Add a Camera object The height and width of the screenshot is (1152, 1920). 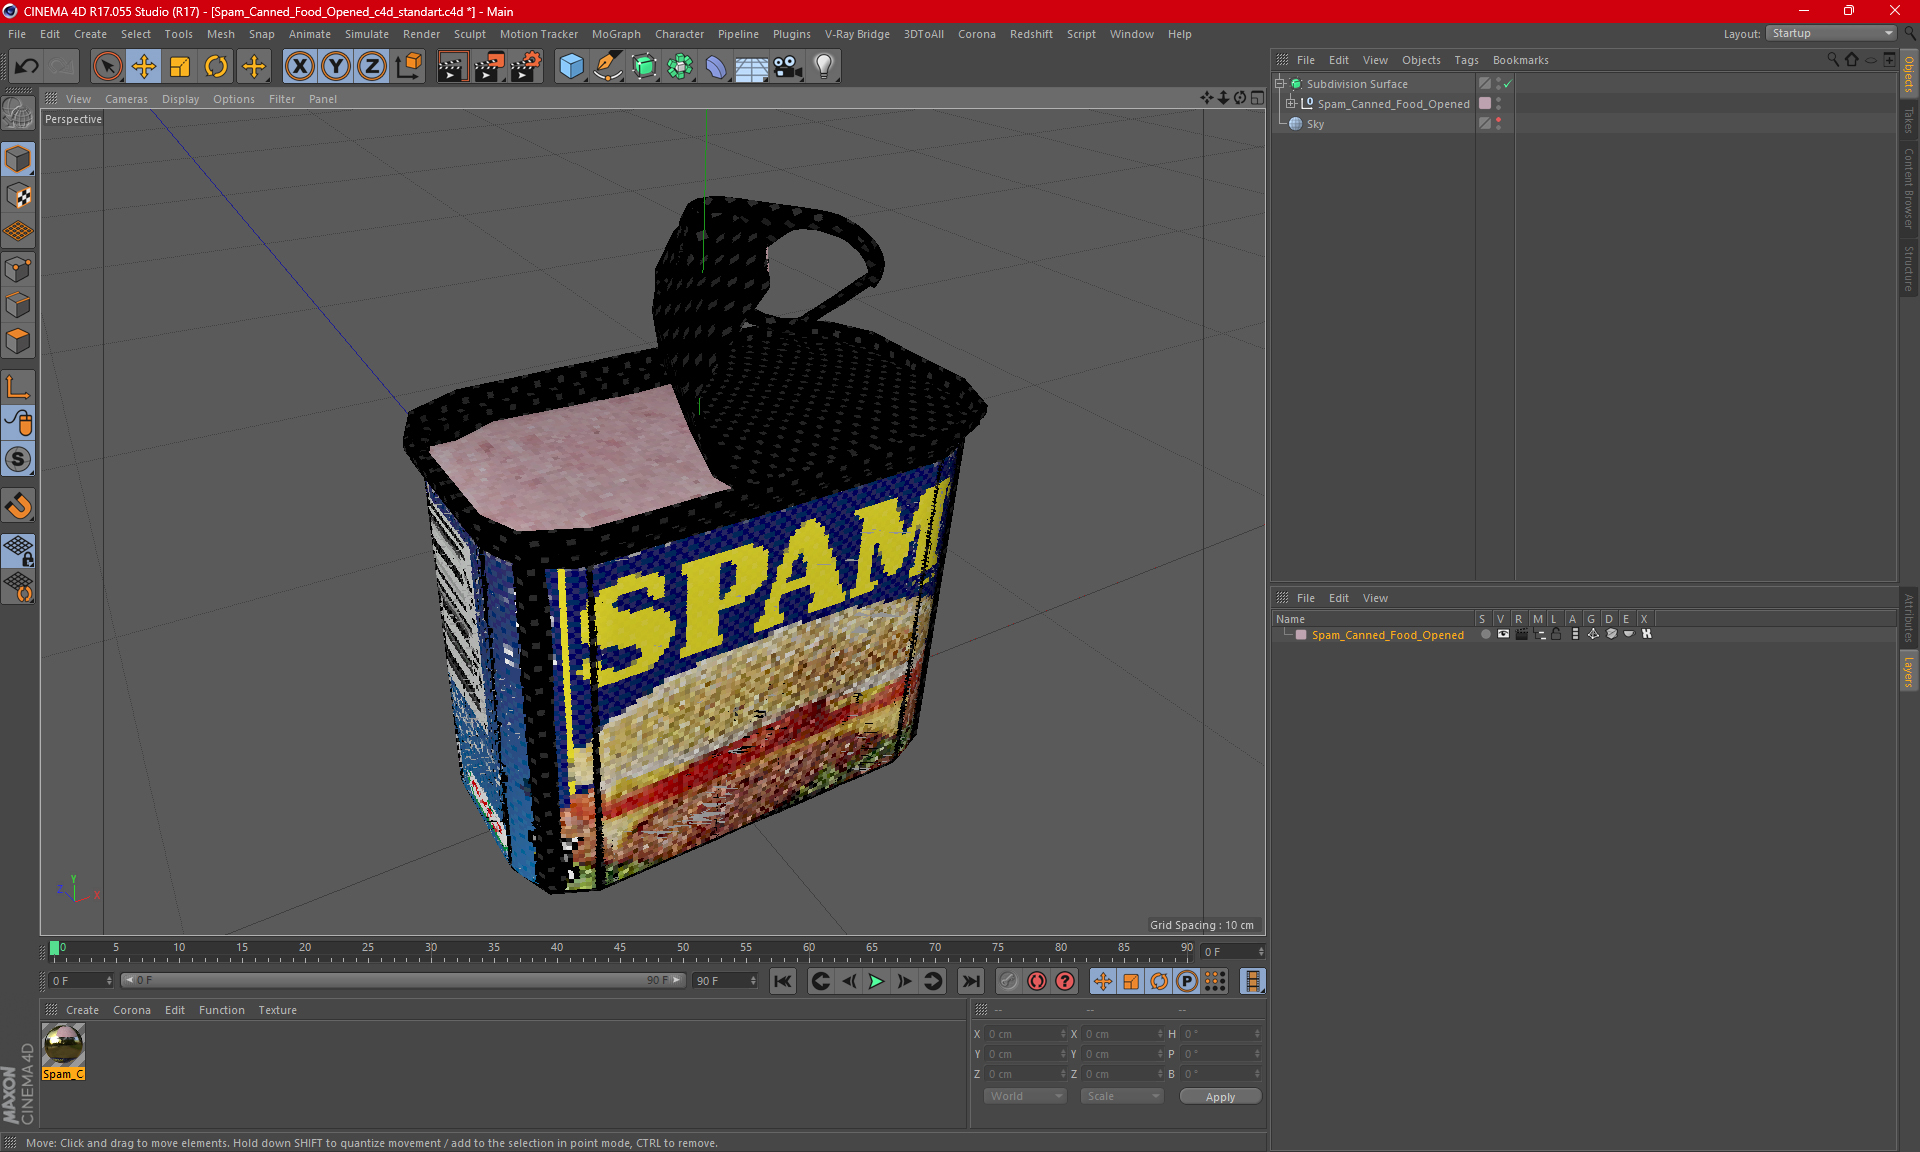tap(788, 67)
